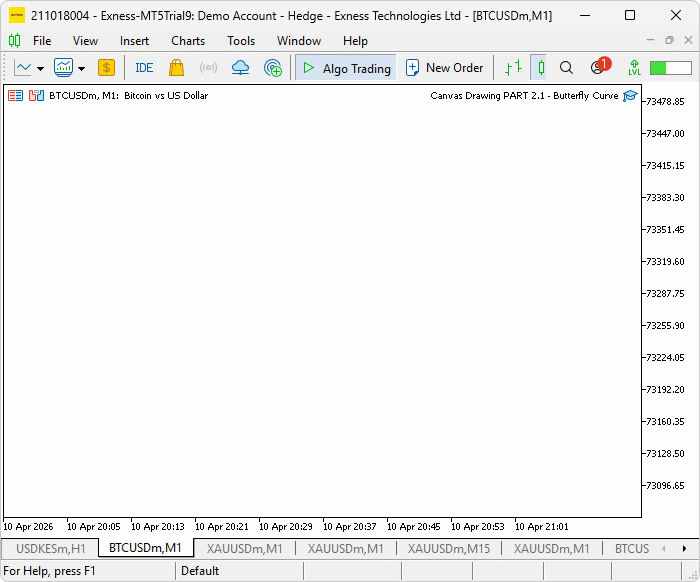Open the File menu
The height and width of the screenshot is (582, 700).
pos(42,41)
